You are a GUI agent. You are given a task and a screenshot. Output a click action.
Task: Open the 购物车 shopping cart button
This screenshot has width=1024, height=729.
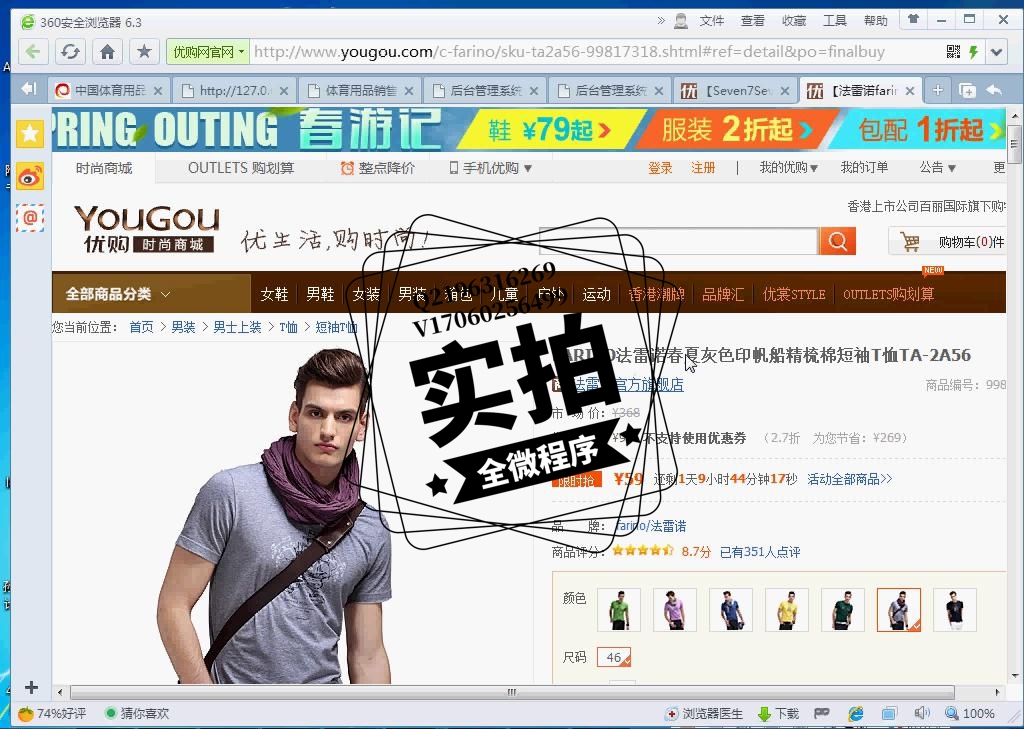tap(947, 242)
